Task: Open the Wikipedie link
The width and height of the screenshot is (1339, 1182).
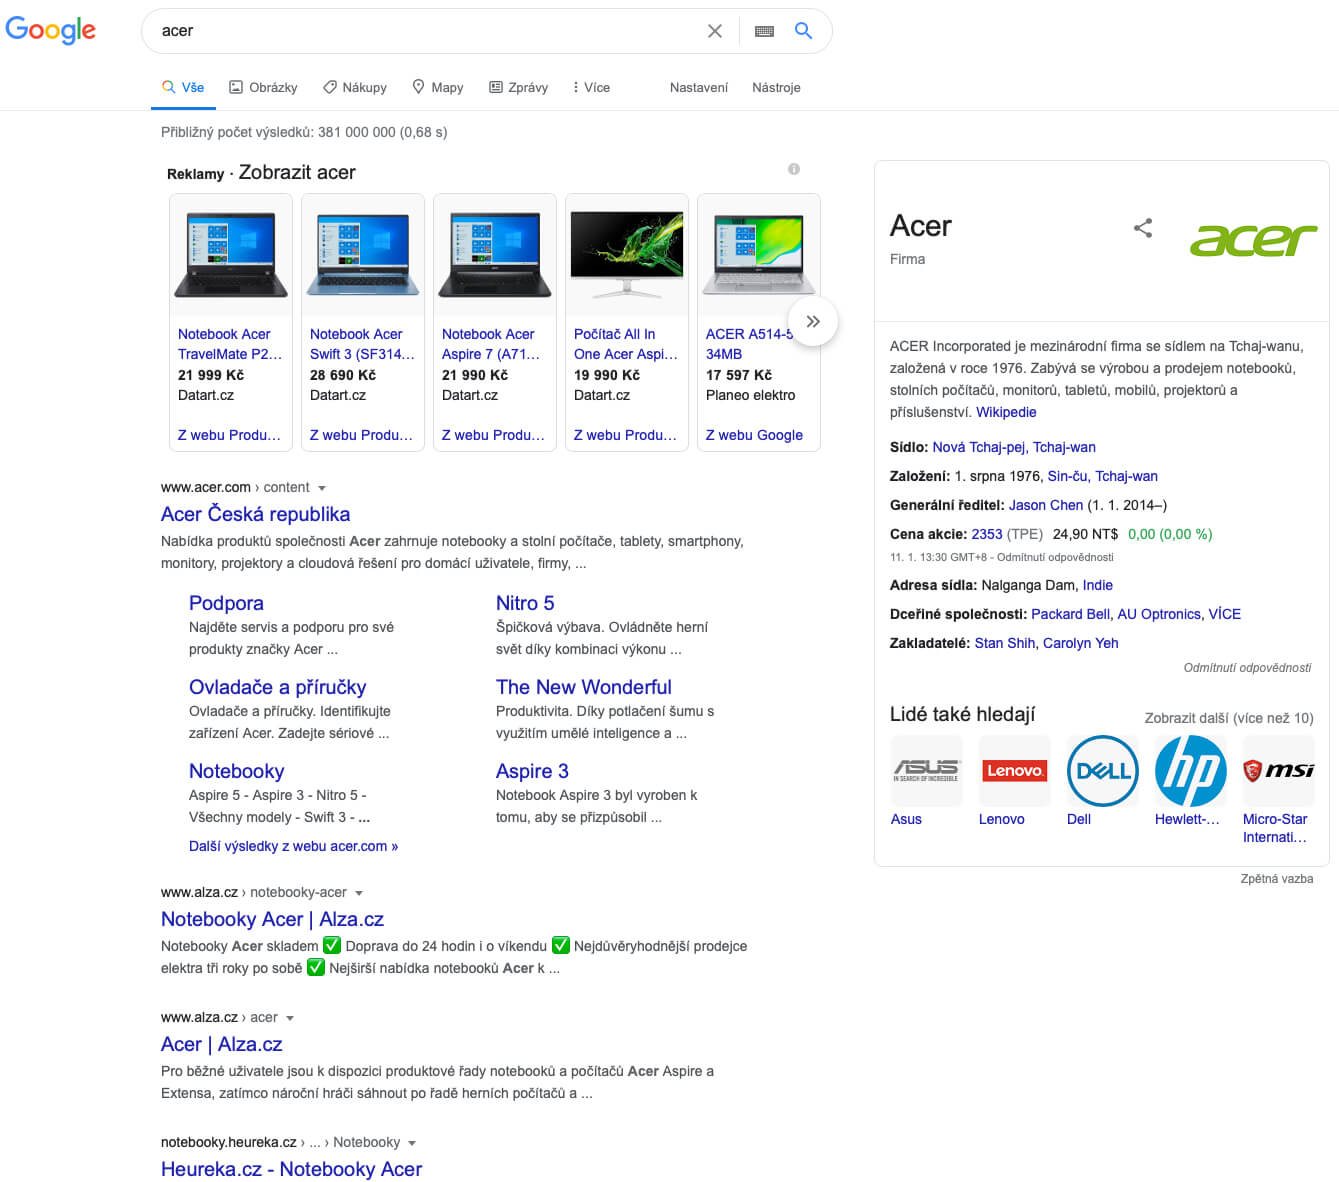Action: [x=1006, y=412]
